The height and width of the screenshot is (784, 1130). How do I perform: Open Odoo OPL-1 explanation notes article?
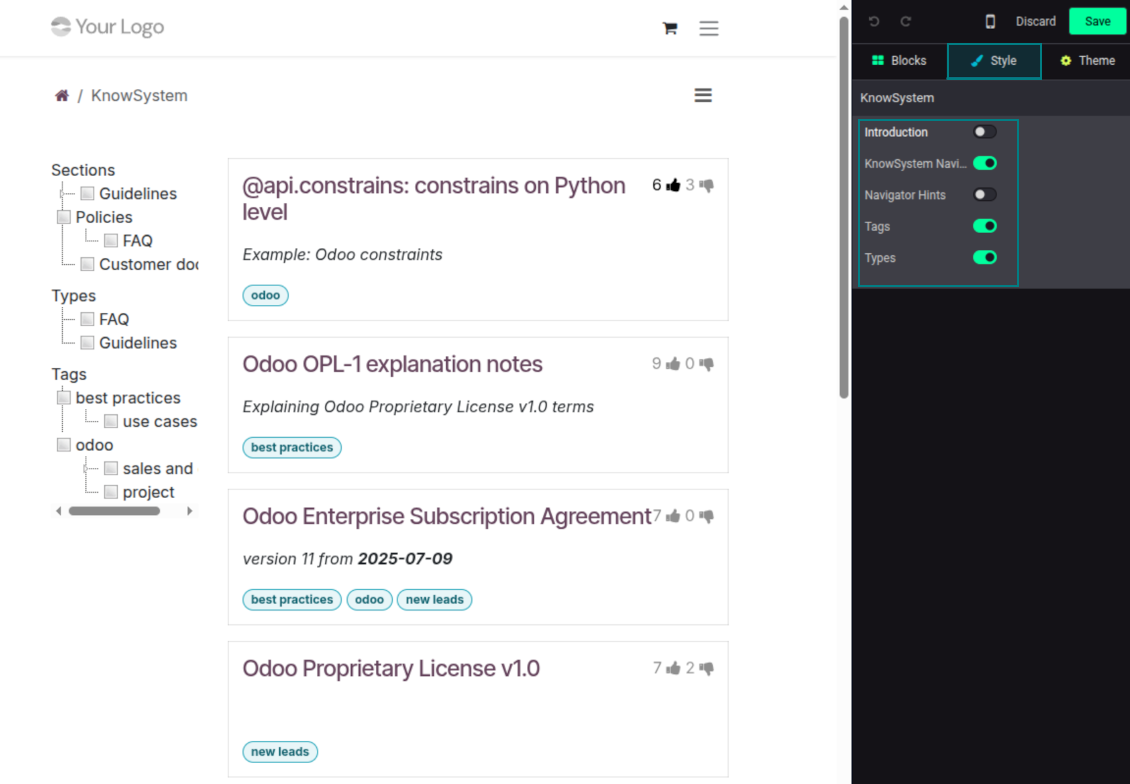pos(392,364)
